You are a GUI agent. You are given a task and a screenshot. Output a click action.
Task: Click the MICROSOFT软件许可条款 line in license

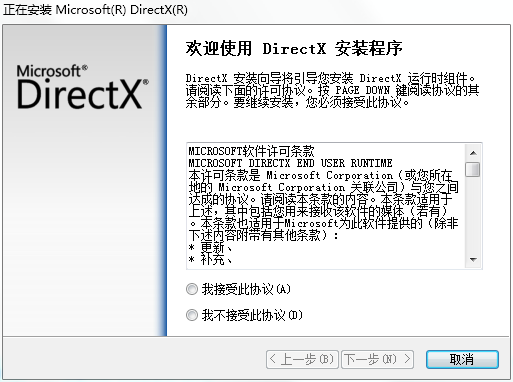[251, 151]
